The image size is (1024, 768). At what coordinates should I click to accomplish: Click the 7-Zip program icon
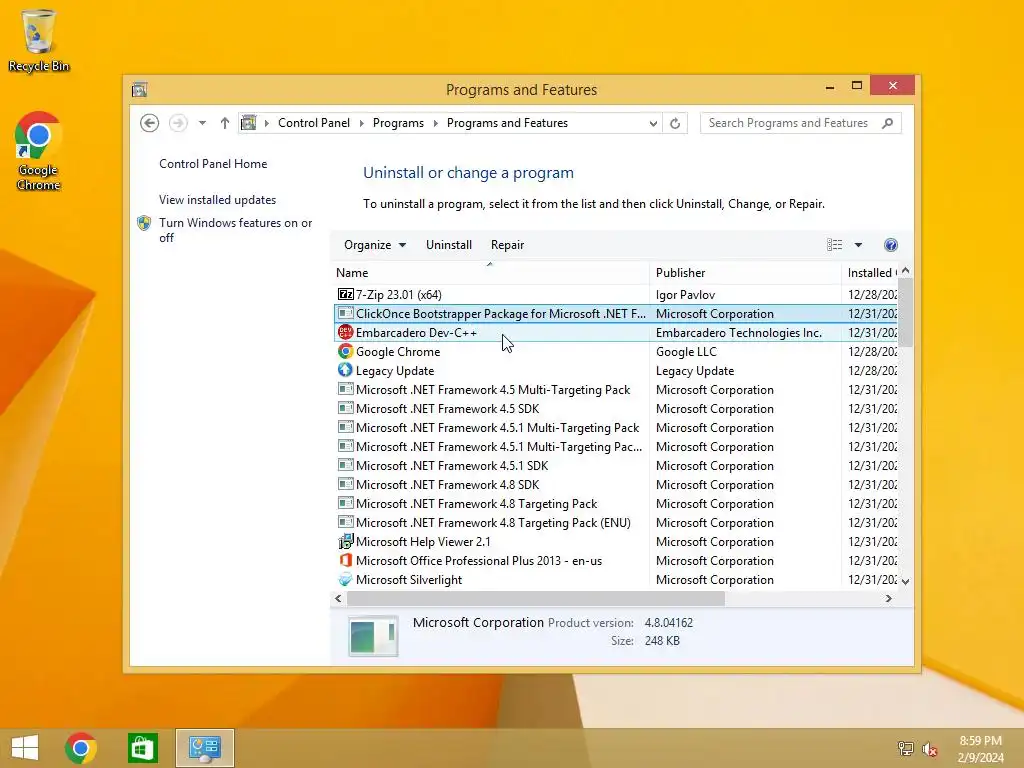(x=345, y=295)
